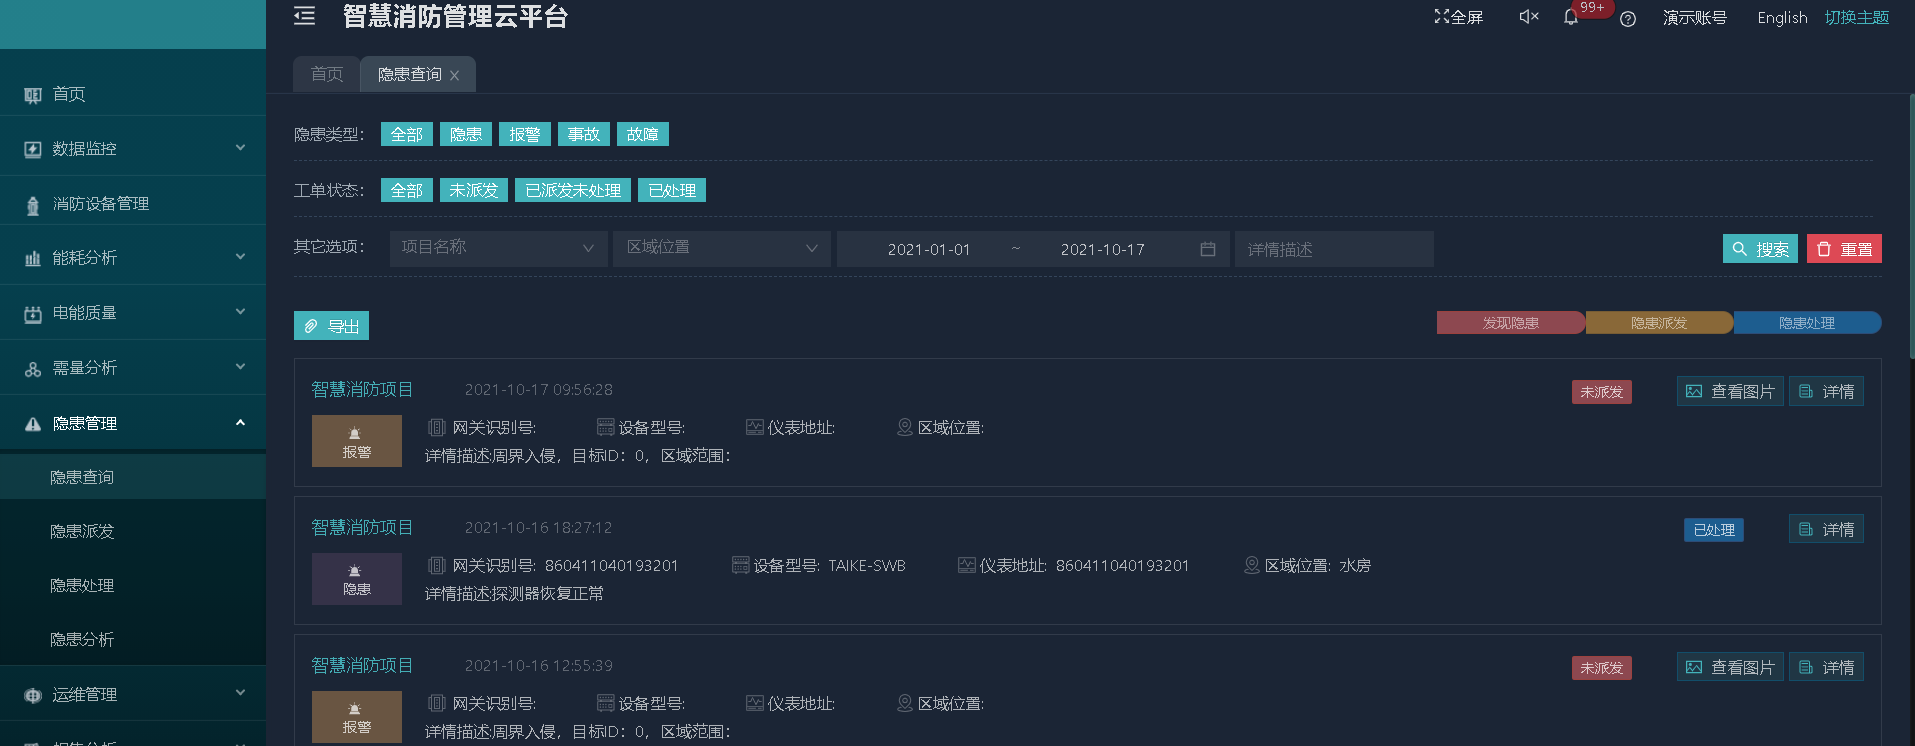Open notifications bell with 99+ badge
1915x746 pixels.
click(1571, 18)
